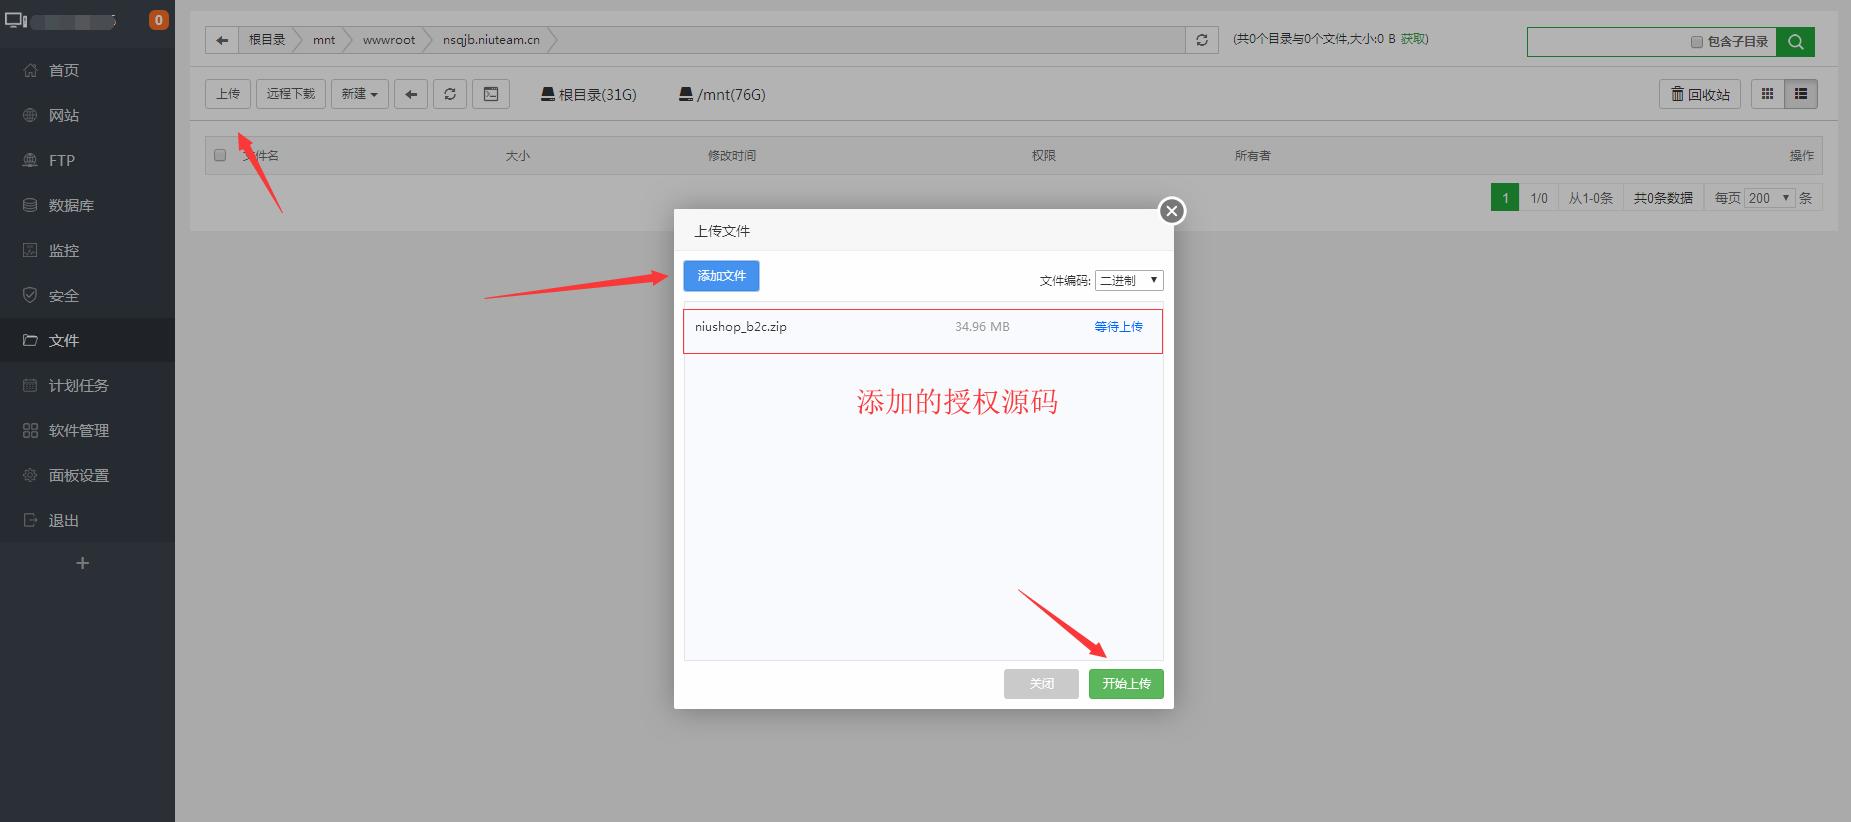Open 软件管理 software management

78,430
